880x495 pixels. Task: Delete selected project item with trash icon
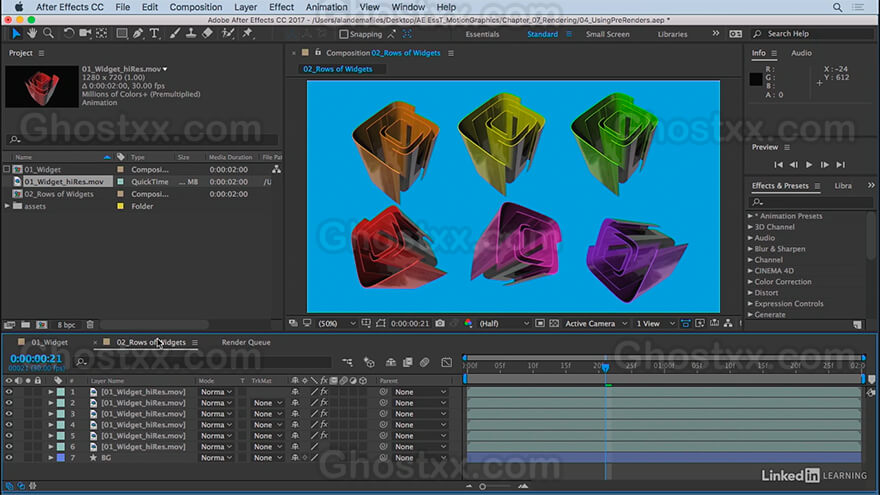point(90,324)
